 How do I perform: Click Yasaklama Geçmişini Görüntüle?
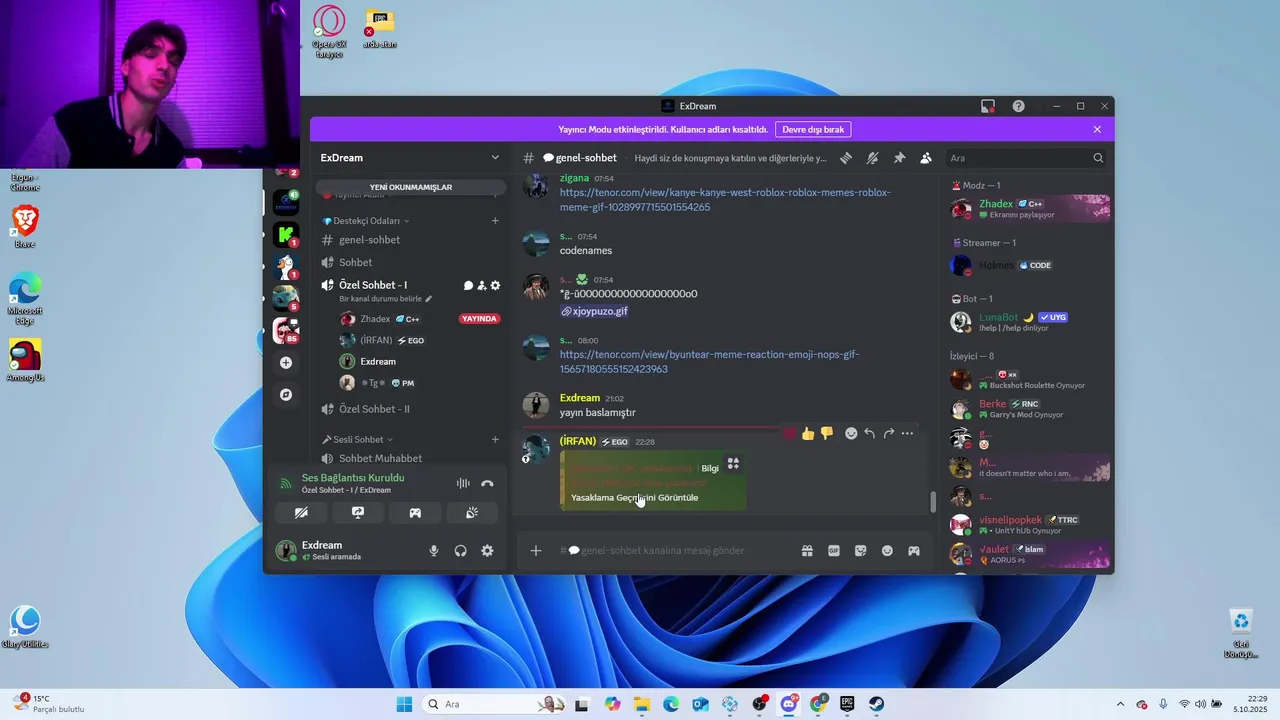point(634,497)
